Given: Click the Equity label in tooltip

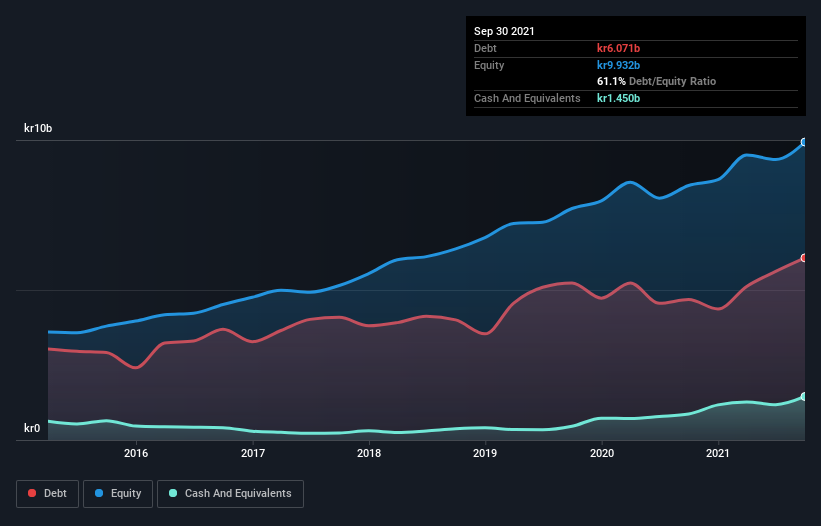Looking at the screenshot, I should click(489, 65).
